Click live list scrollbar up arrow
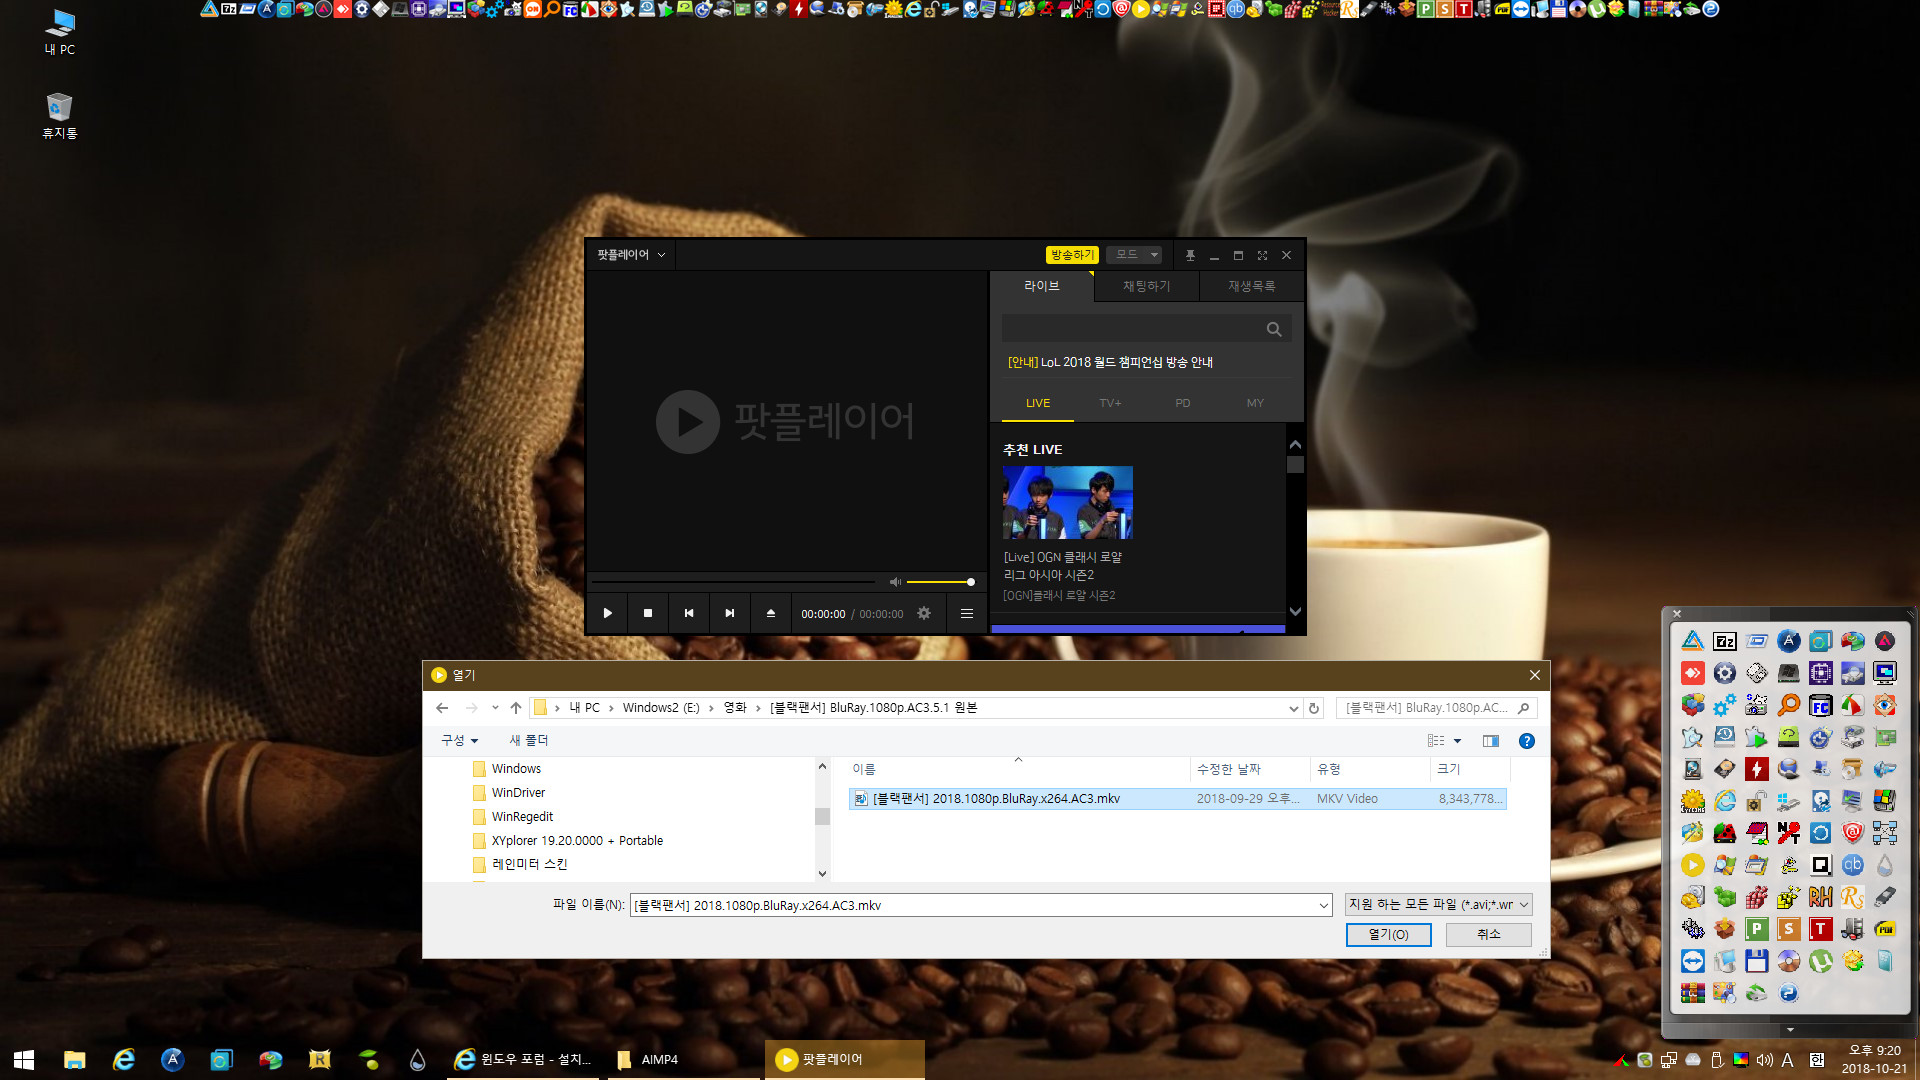This screenshot has height=1080, width=1920. (x=1295, y=444)
